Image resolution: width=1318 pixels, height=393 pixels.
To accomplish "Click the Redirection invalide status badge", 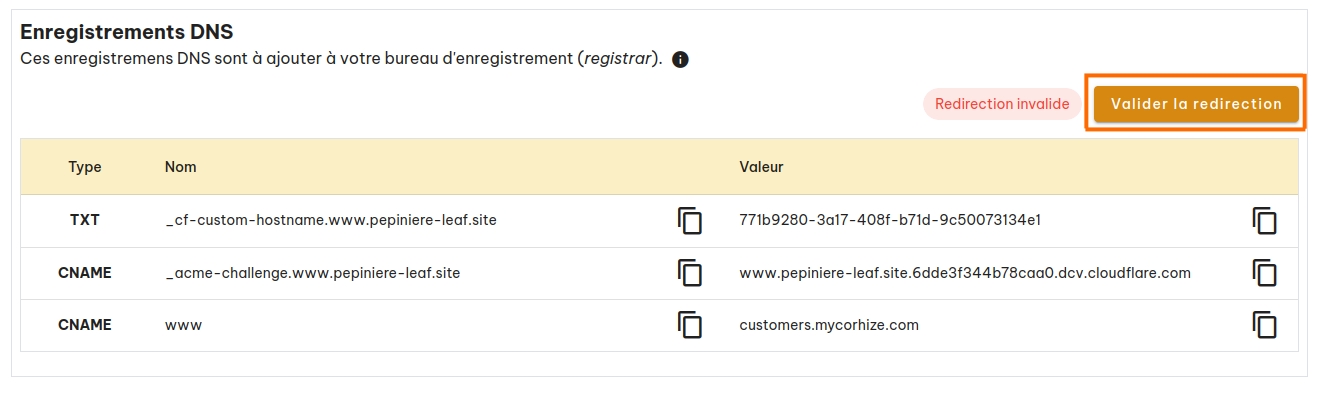I will point(1002,104).
